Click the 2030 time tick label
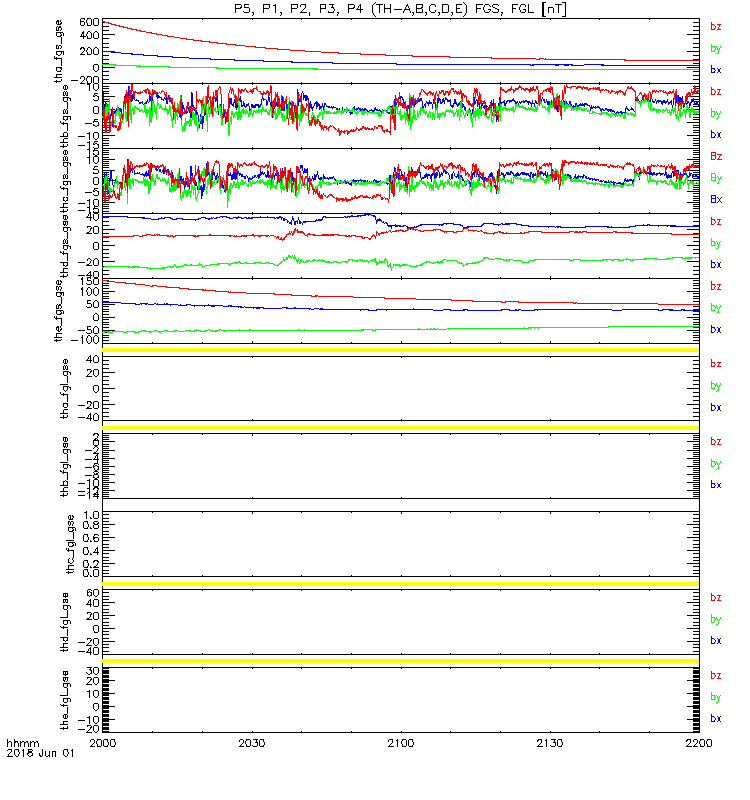Image resolution: width=750 pixels, height=800 pixels. point(252,743)
